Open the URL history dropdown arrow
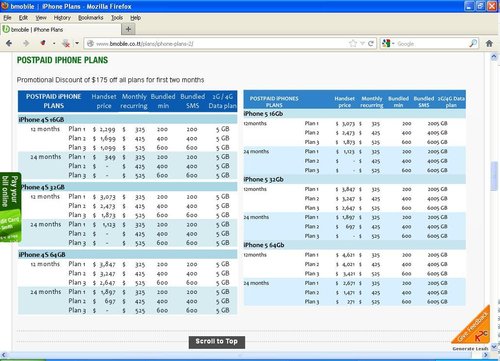 (363, 44)
